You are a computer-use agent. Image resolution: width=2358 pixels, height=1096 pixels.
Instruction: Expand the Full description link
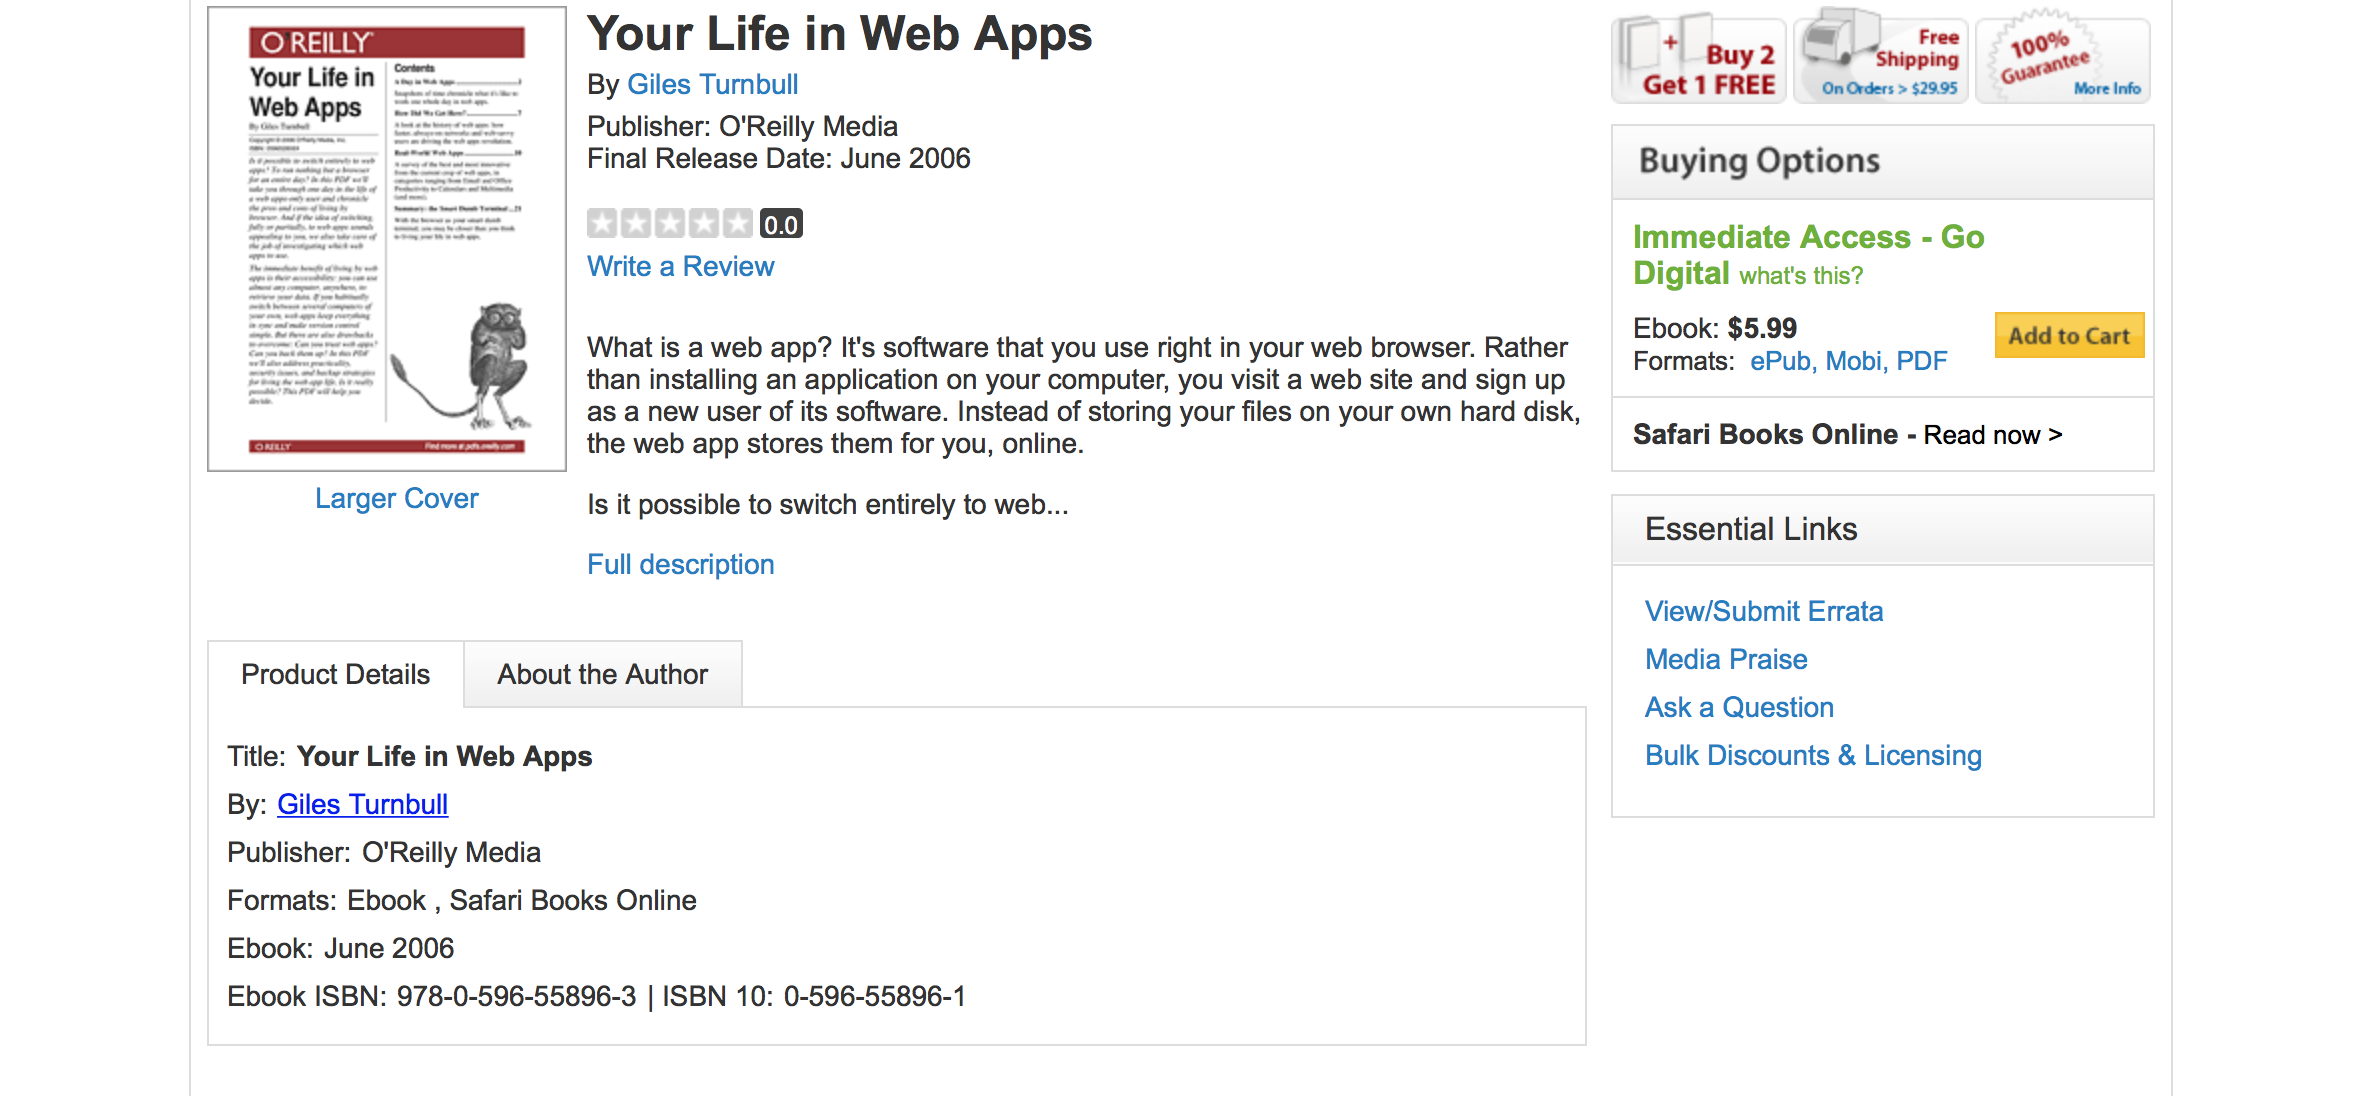[x=680, y=565]
